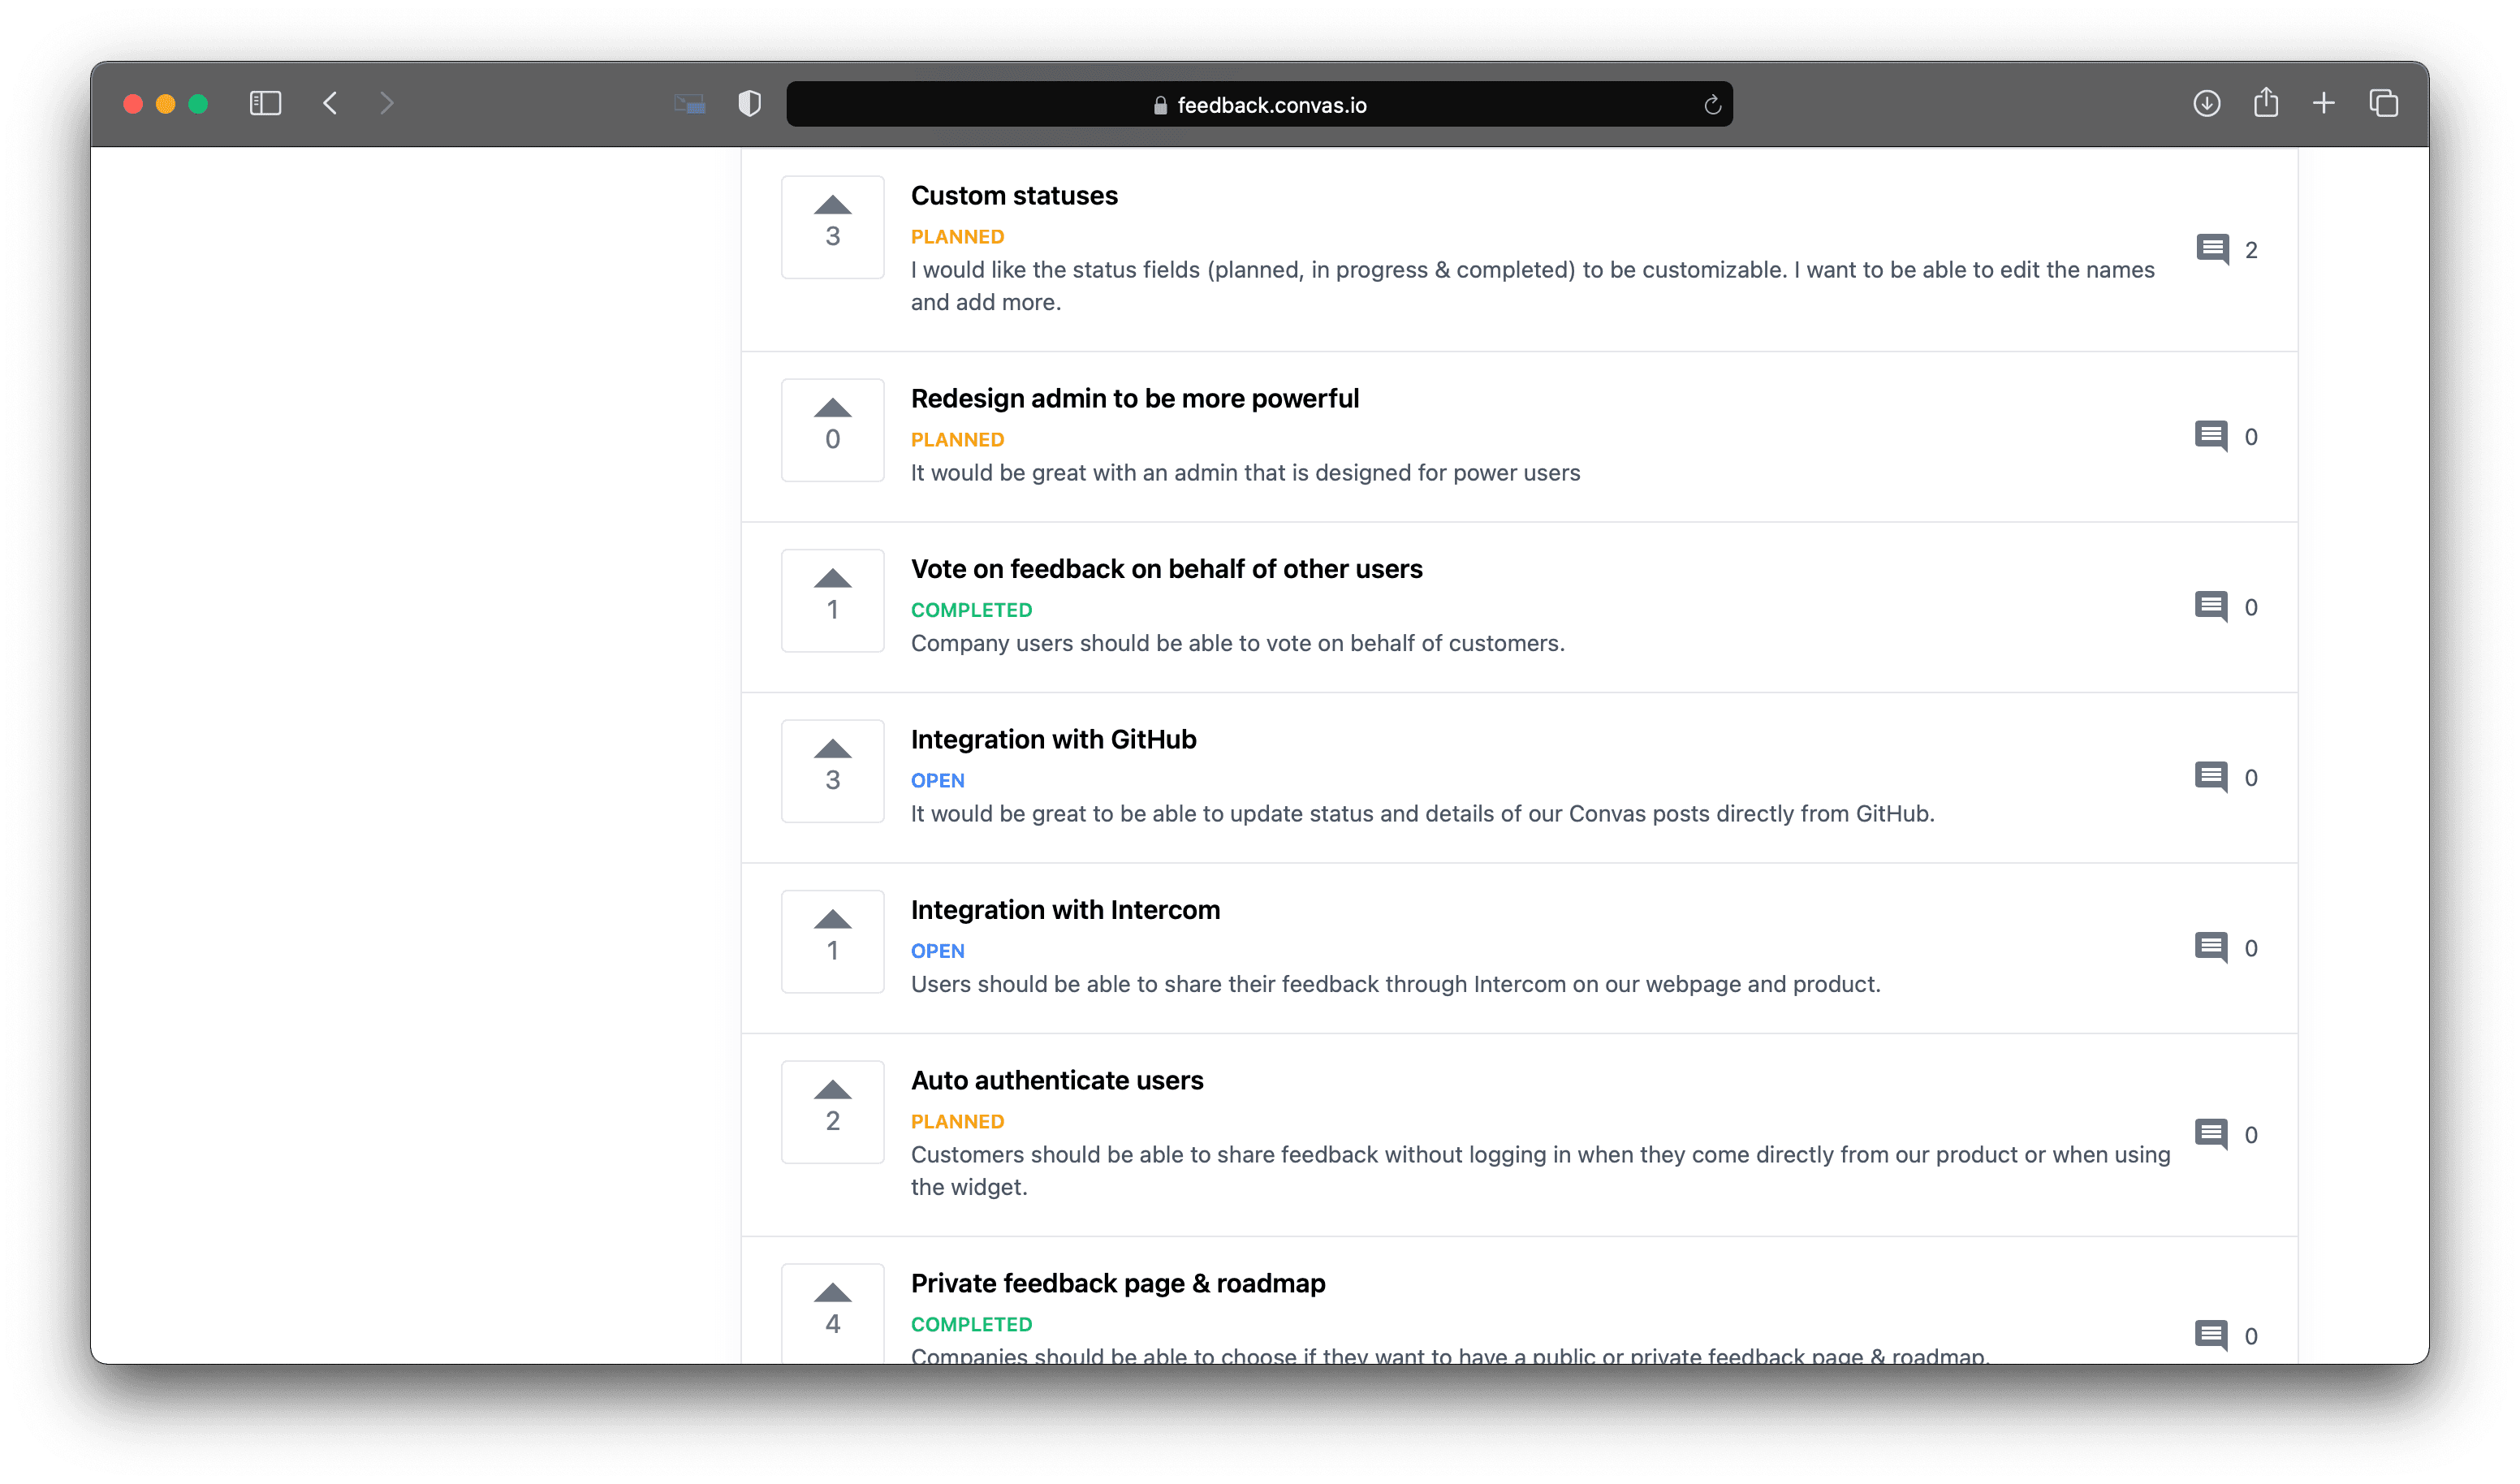Viewport: 2520px width, 1484px height.
Task: Go back to the previous page
Action: [x=330, y=103]
